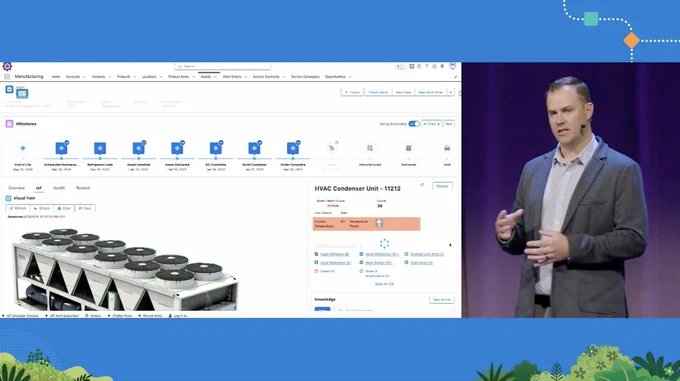Expand the Product Items nav dropdown arrow
680x381 pixels.
193,77
